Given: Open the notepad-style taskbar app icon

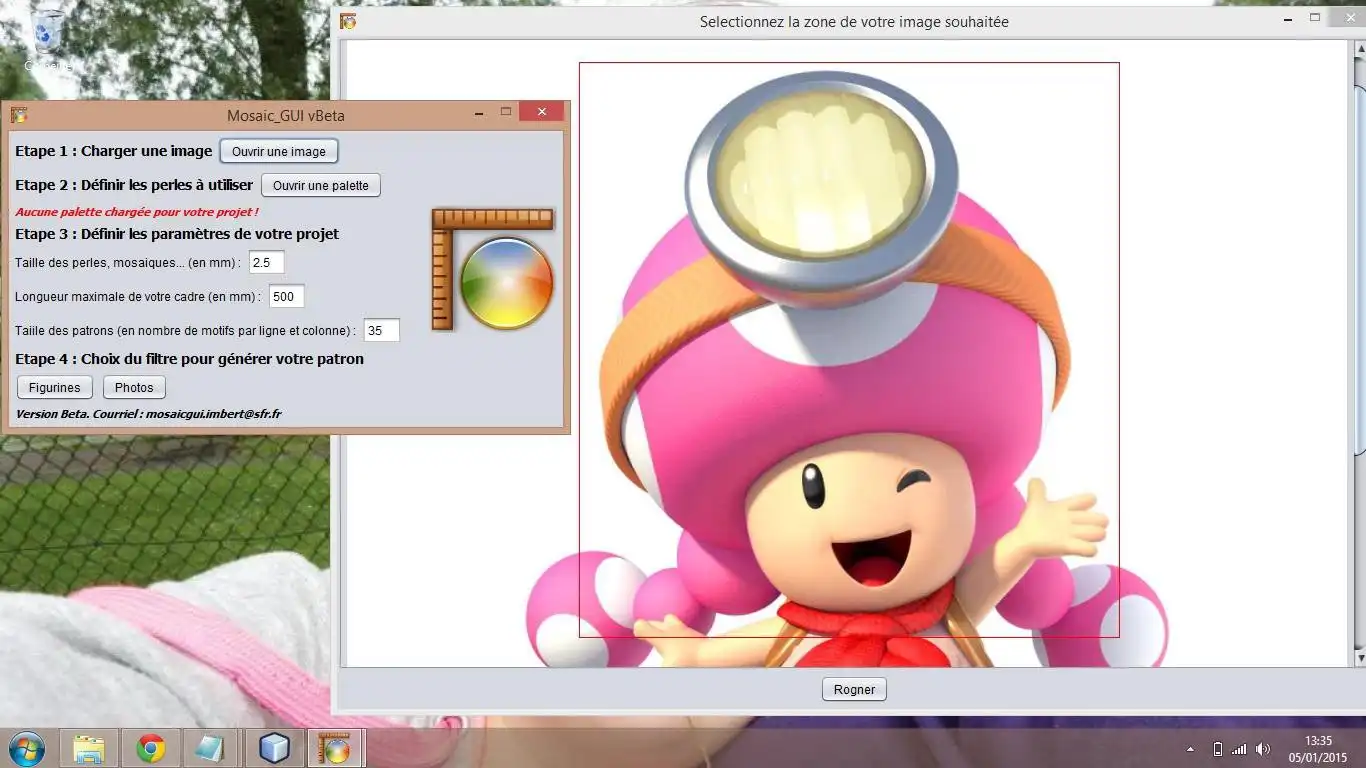Looking at the screenshot, I should [210, 748].
